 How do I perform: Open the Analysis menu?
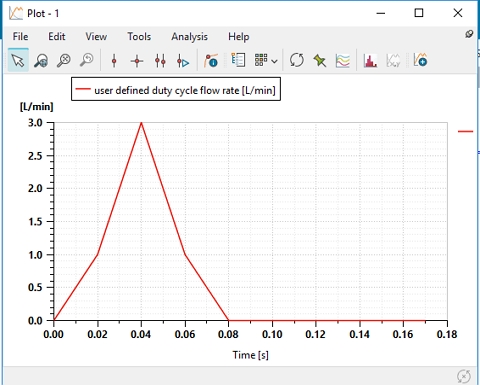(189, 37)
